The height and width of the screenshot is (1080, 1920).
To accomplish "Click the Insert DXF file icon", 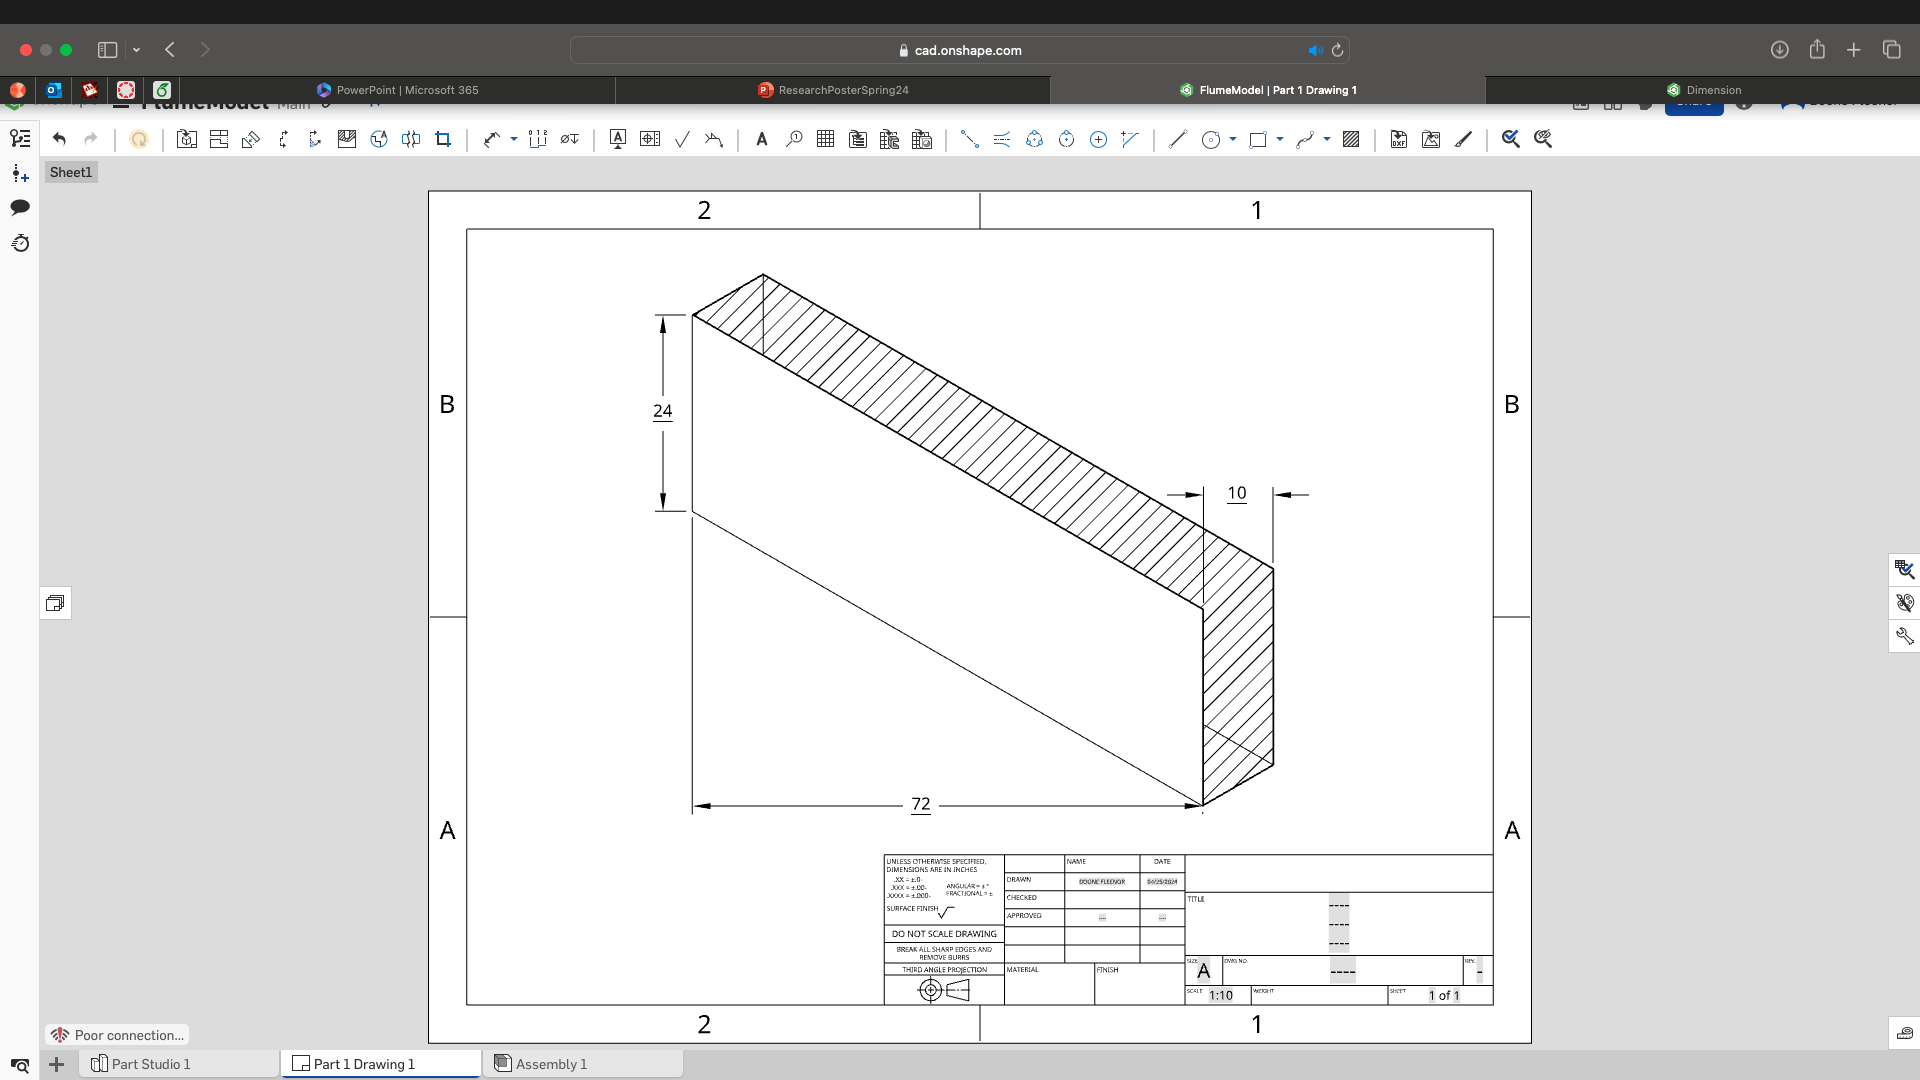I will 1399,139.
